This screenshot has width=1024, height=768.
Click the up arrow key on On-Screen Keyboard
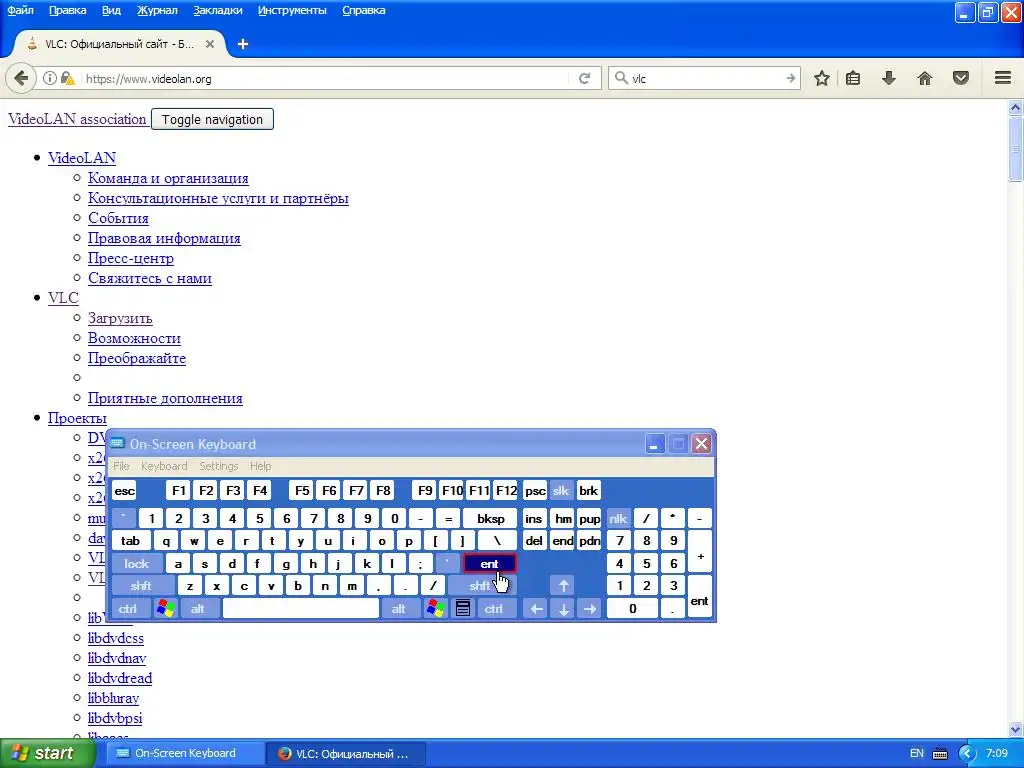coord(563,586)
